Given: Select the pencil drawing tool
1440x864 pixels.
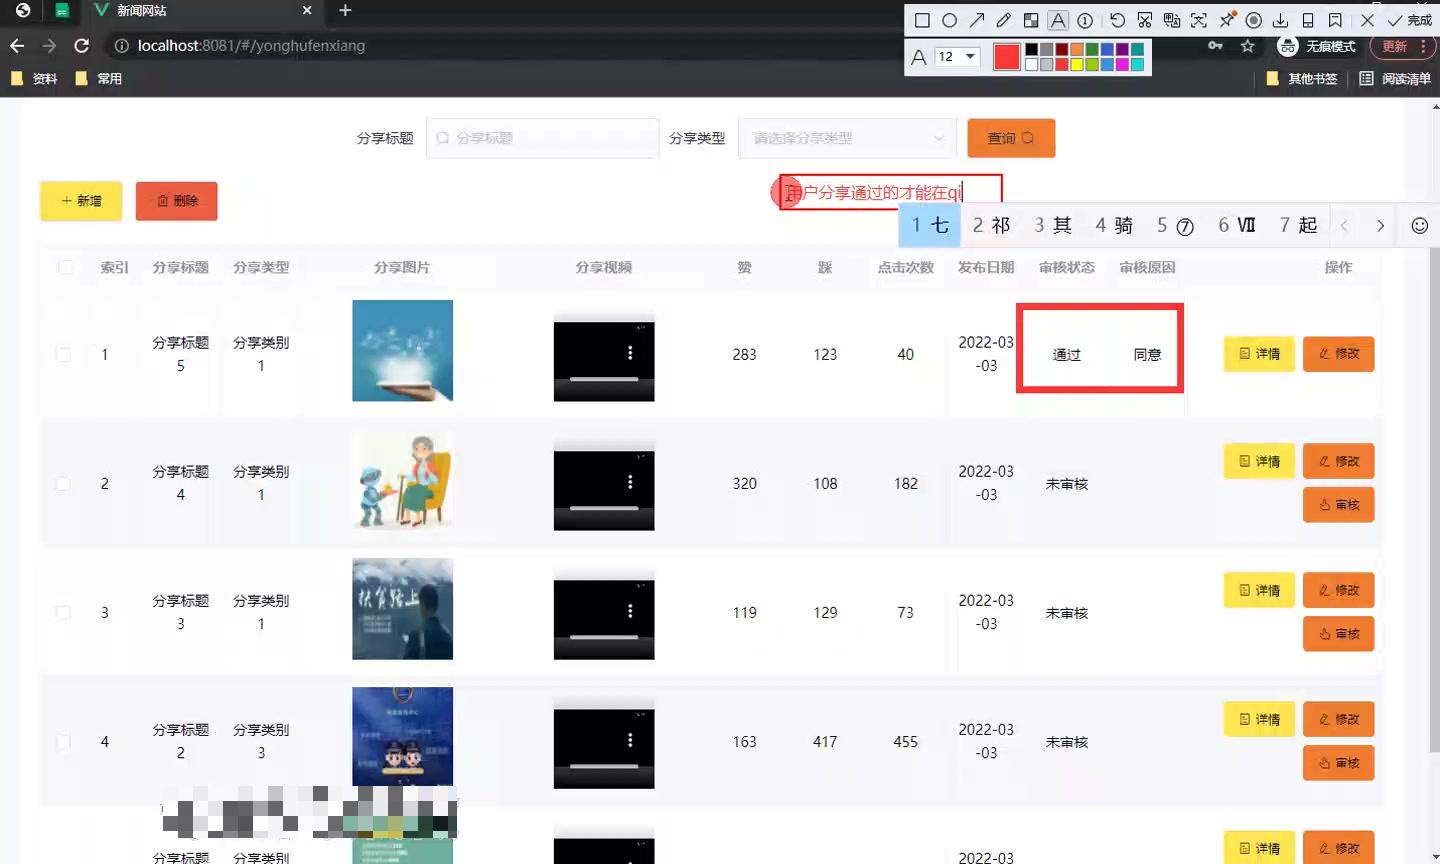Looking at the screenshot, I should [1004, 20].
